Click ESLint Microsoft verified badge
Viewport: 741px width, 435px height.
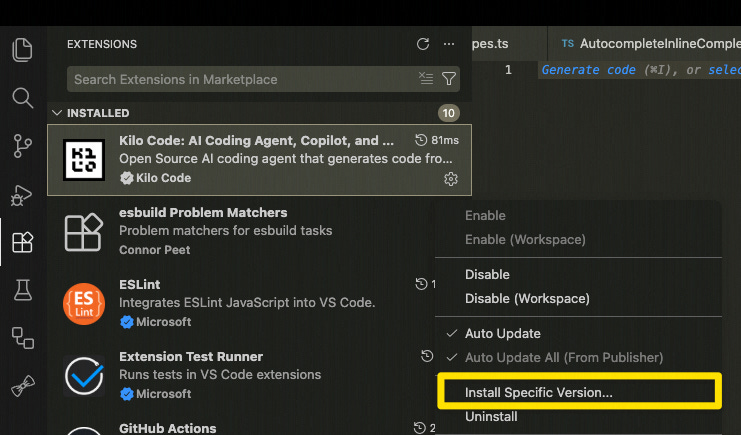127,322
